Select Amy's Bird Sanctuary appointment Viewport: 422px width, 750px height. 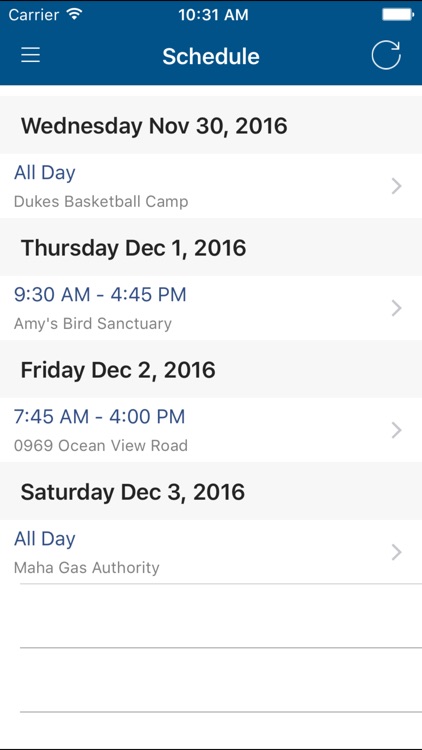pyautogui.click(x=211, y=308)
